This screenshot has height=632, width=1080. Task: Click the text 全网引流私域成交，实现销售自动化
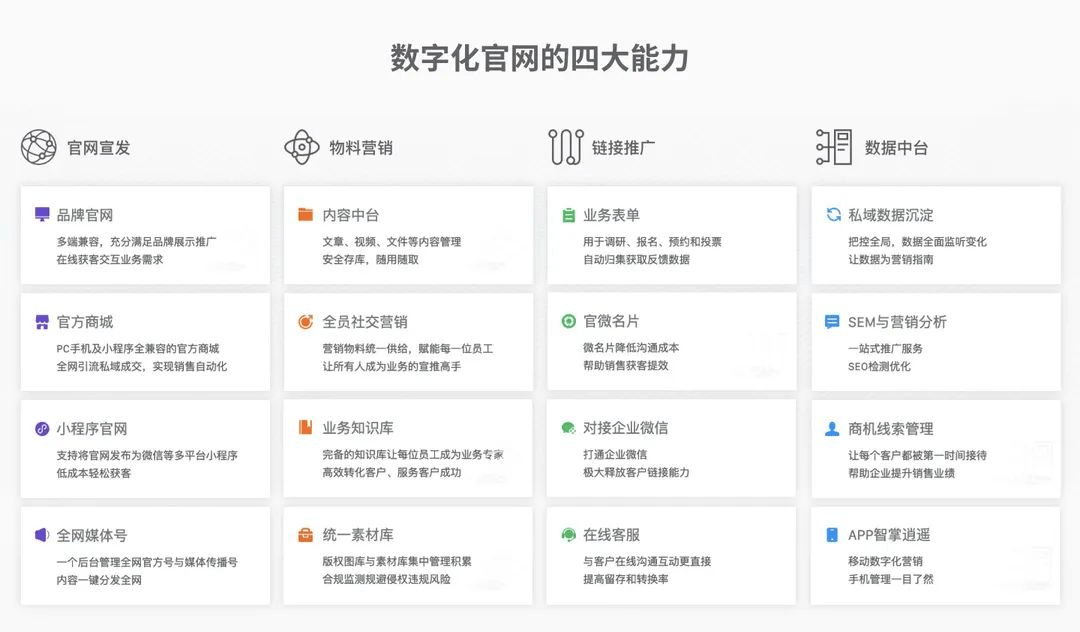141,366
